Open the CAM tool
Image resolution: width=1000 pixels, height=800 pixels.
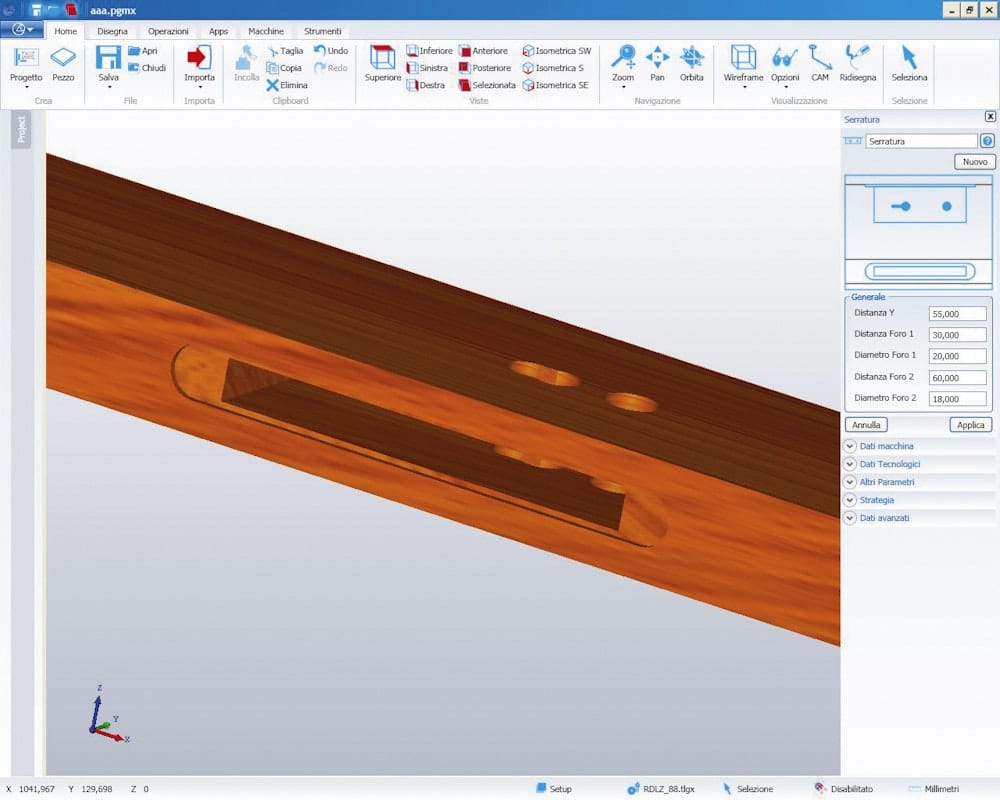click(x=820, y=62)
